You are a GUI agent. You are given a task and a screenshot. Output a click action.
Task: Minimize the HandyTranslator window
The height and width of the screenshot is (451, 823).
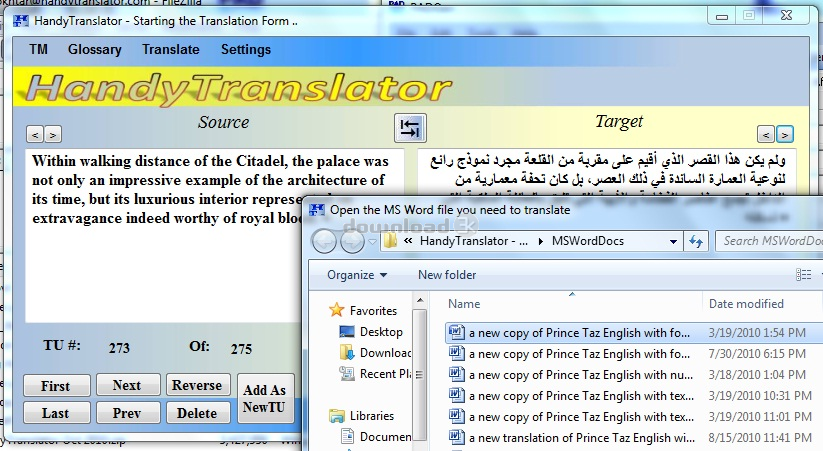722,16
